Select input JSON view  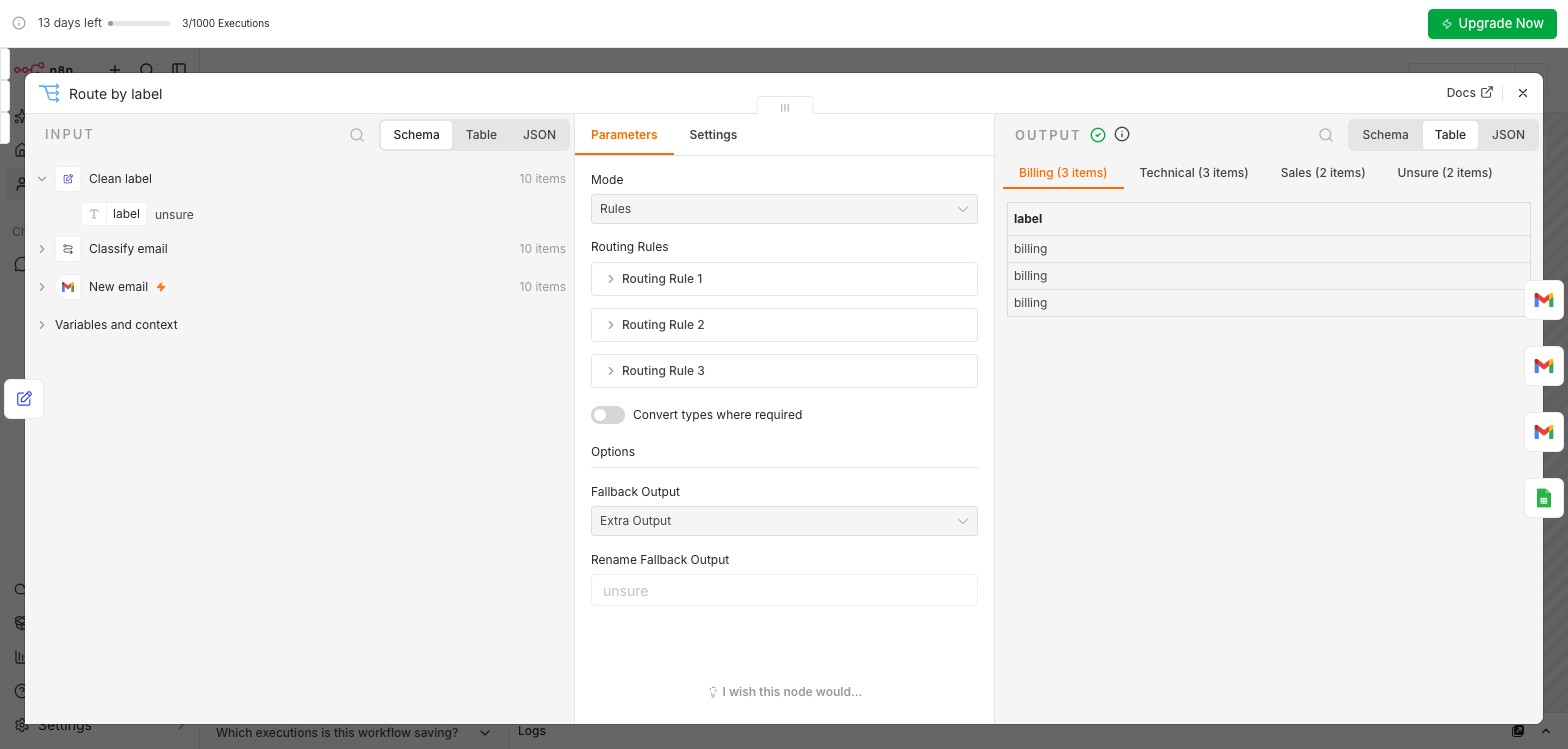[x=539, y=135]
